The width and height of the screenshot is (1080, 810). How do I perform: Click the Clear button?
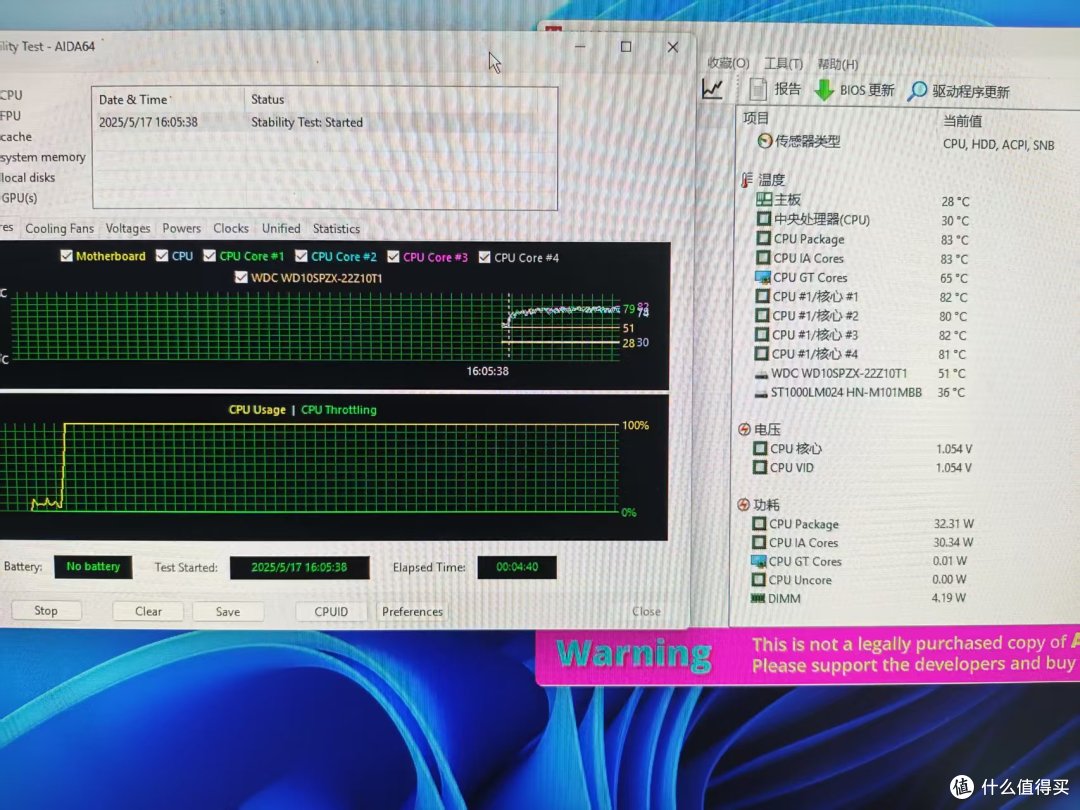pyautogui.click(x=148, y=611)
